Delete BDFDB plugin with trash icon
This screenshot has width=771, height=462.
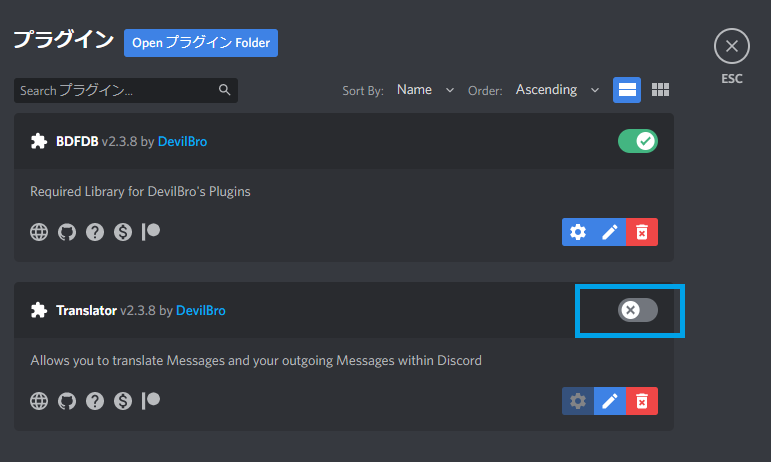pos(642,232)
